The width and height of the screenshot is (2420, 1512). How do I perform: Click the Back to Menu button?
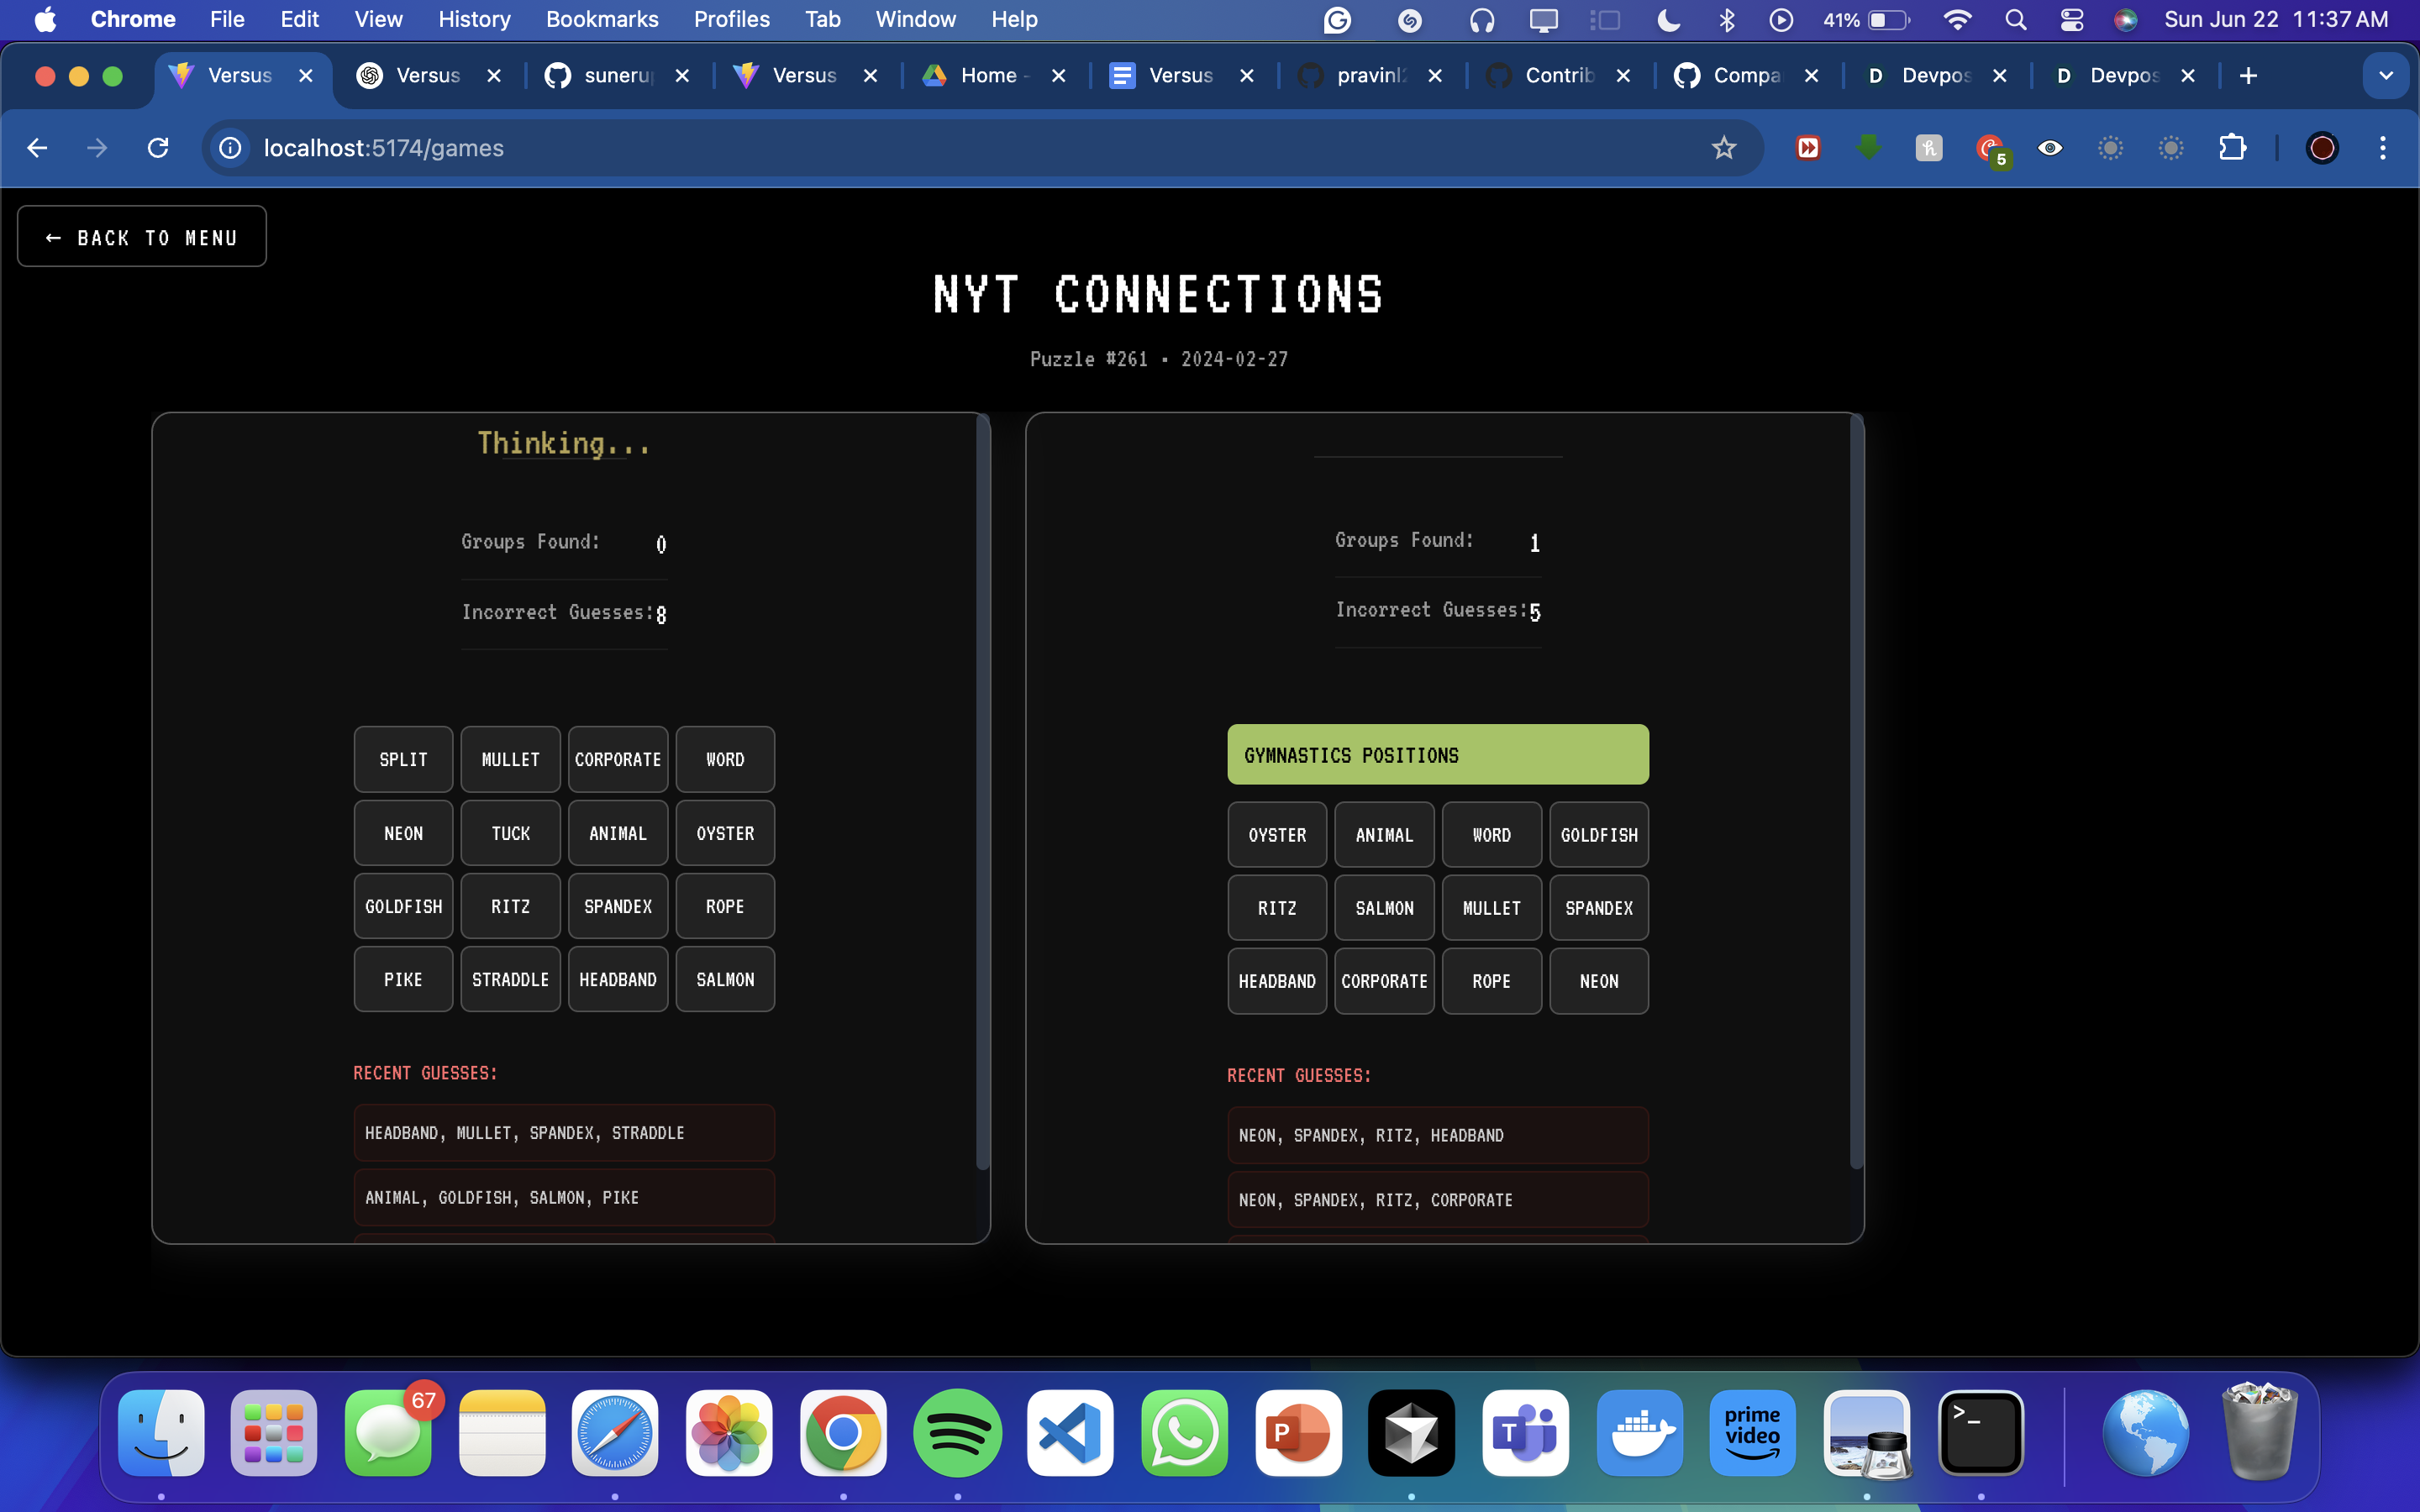click(142, 237)
